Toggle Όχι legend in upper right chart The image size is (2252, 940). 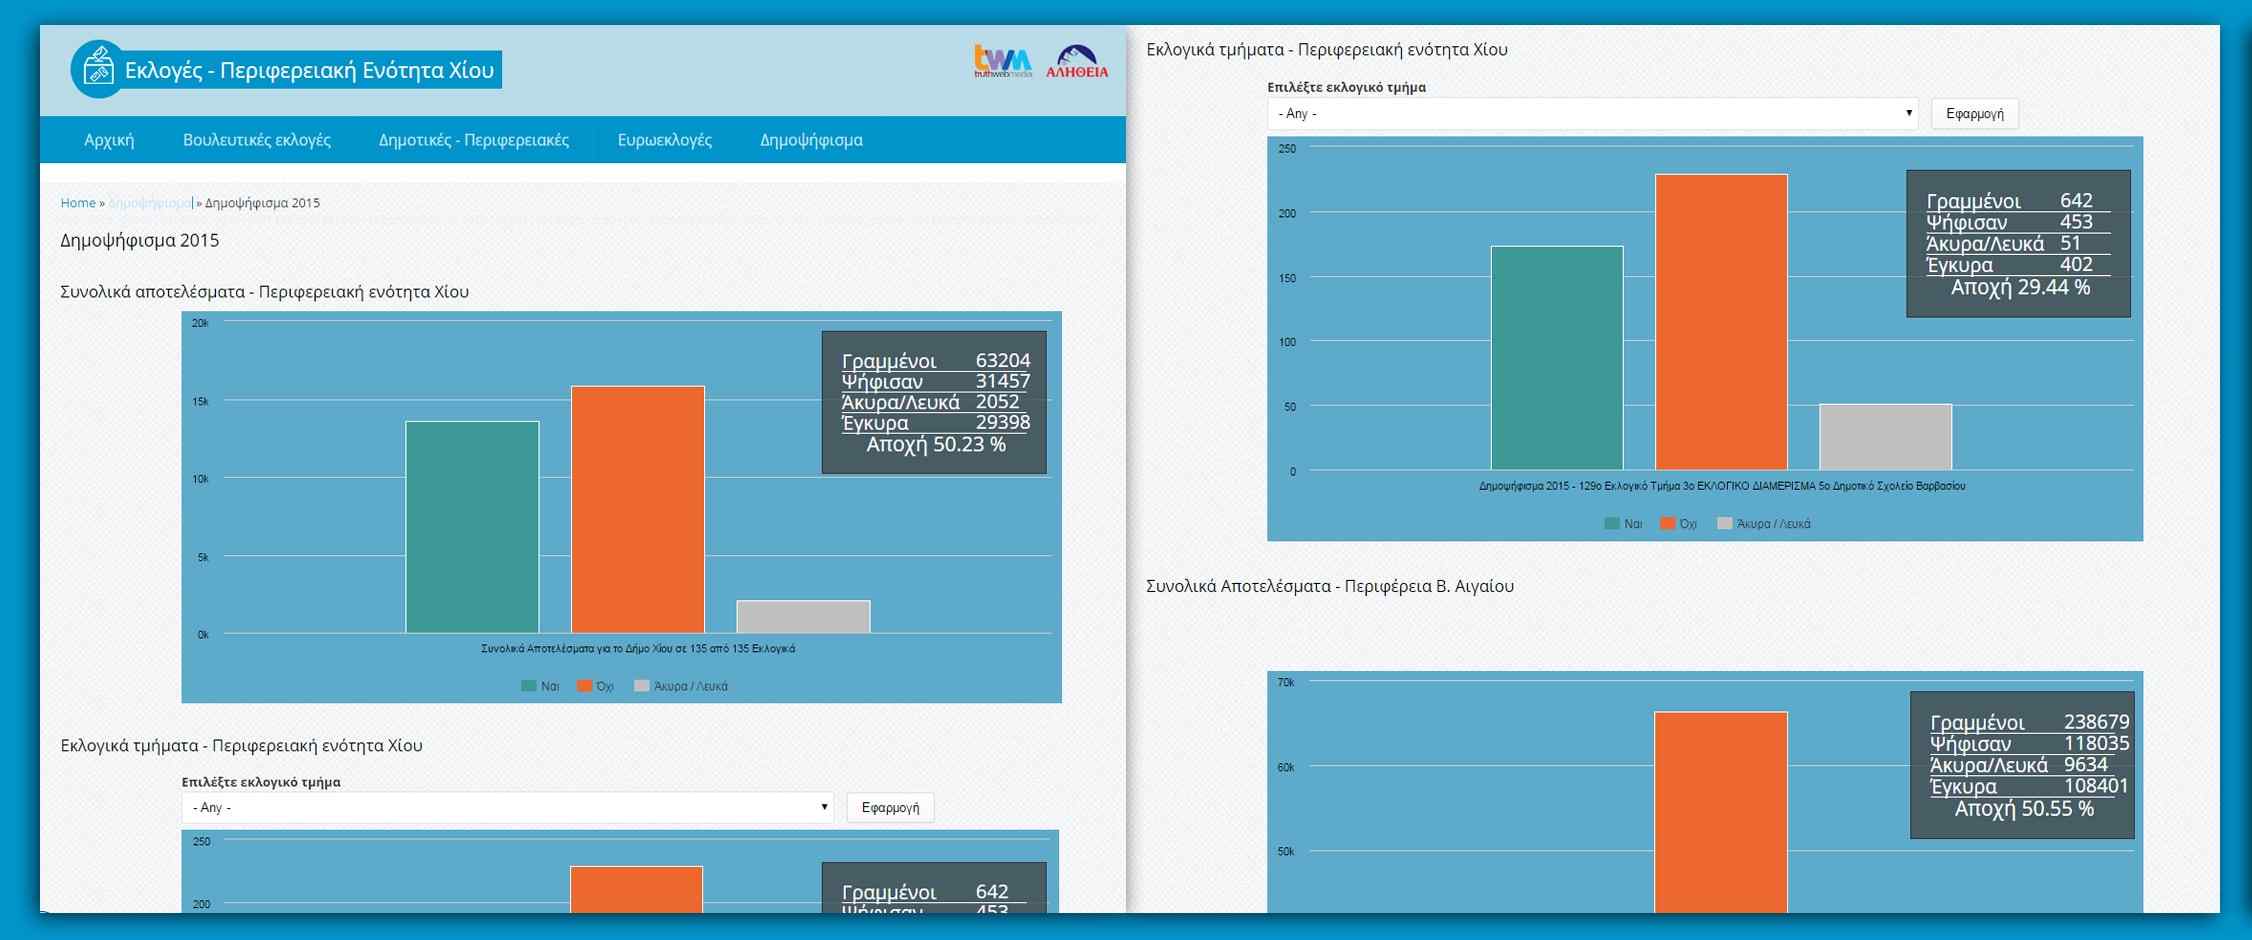tap(1679, 524)
